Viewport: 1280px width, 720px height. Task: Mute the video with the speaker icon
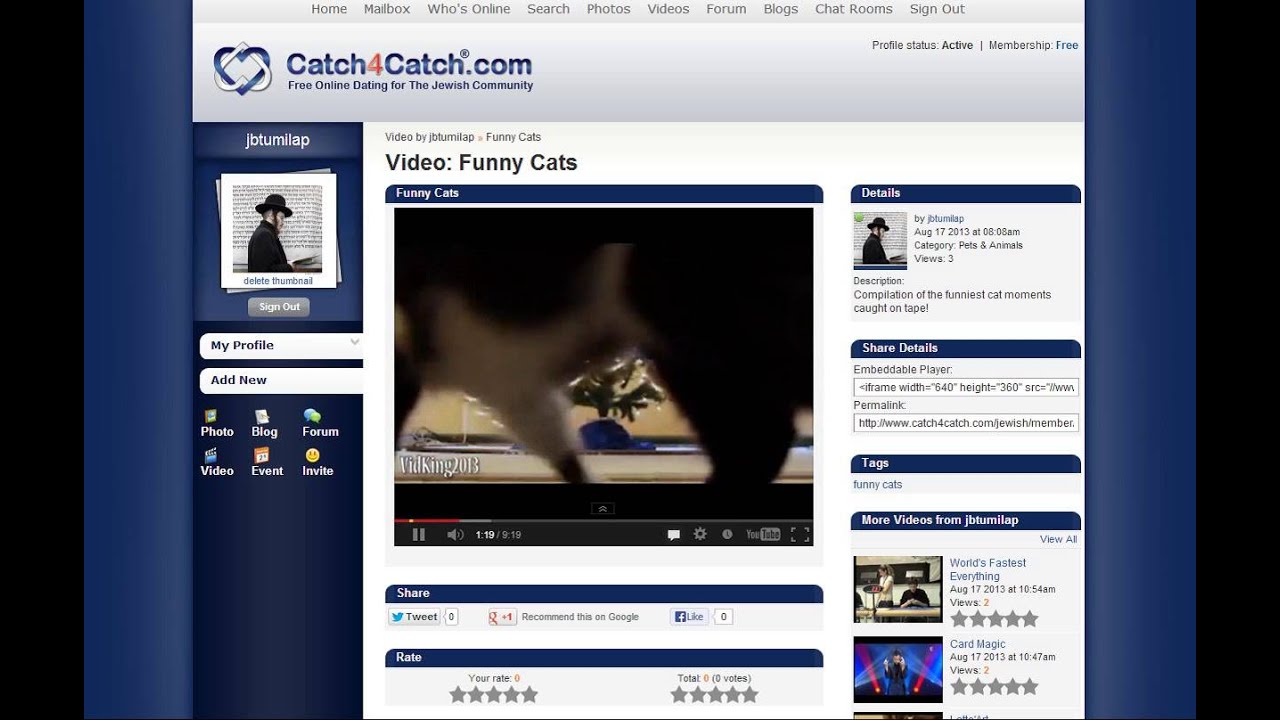455,535
